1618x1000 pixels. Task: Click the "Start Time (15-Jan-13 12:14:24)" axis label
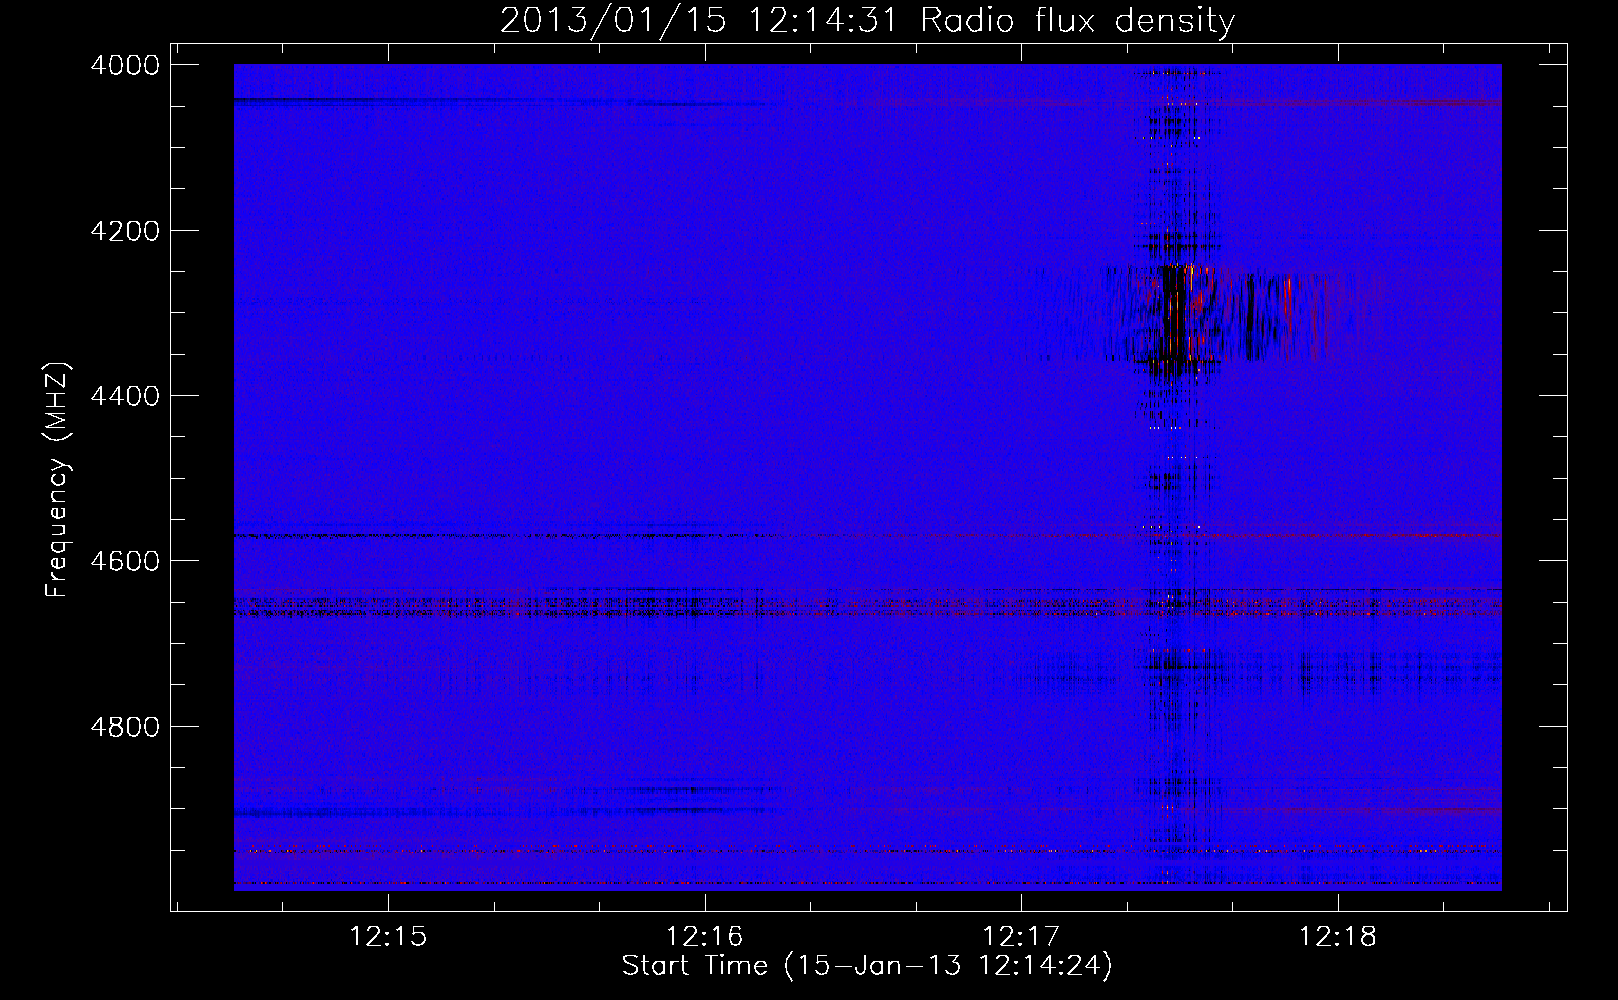(867, 966)
